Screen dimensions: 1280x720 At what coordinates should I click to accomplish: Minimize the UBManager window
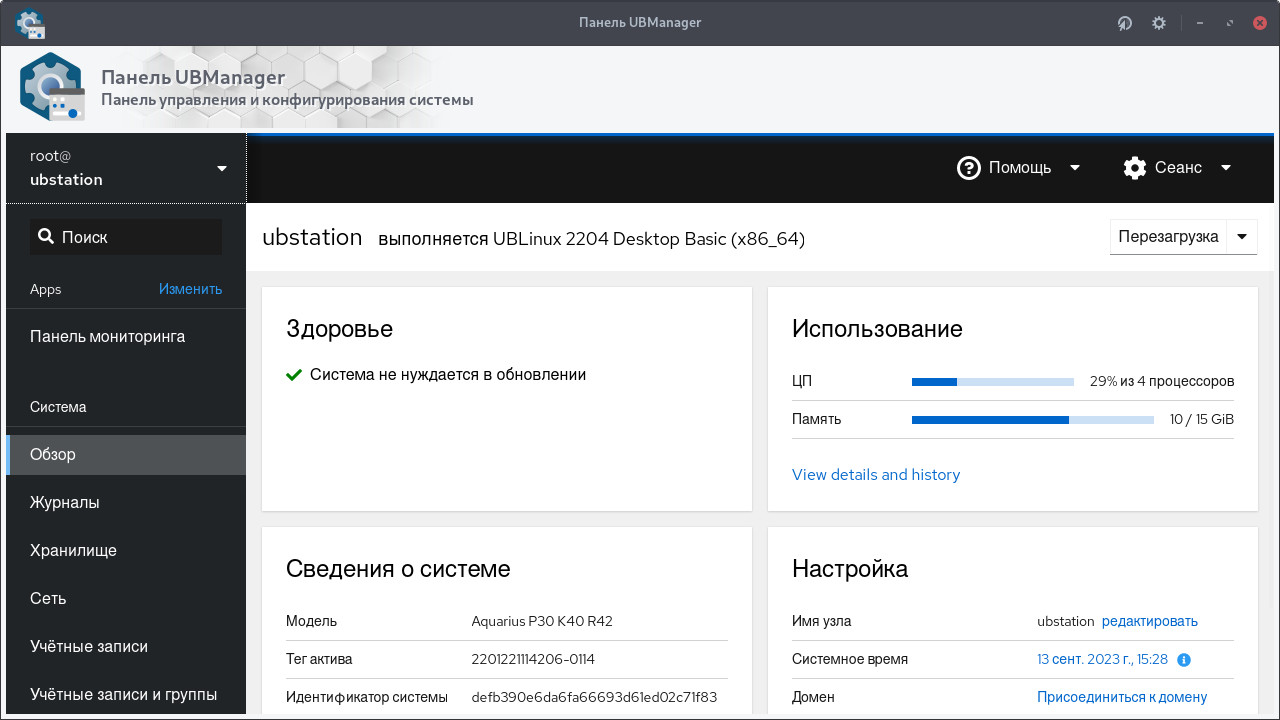tap(1200, 23)
